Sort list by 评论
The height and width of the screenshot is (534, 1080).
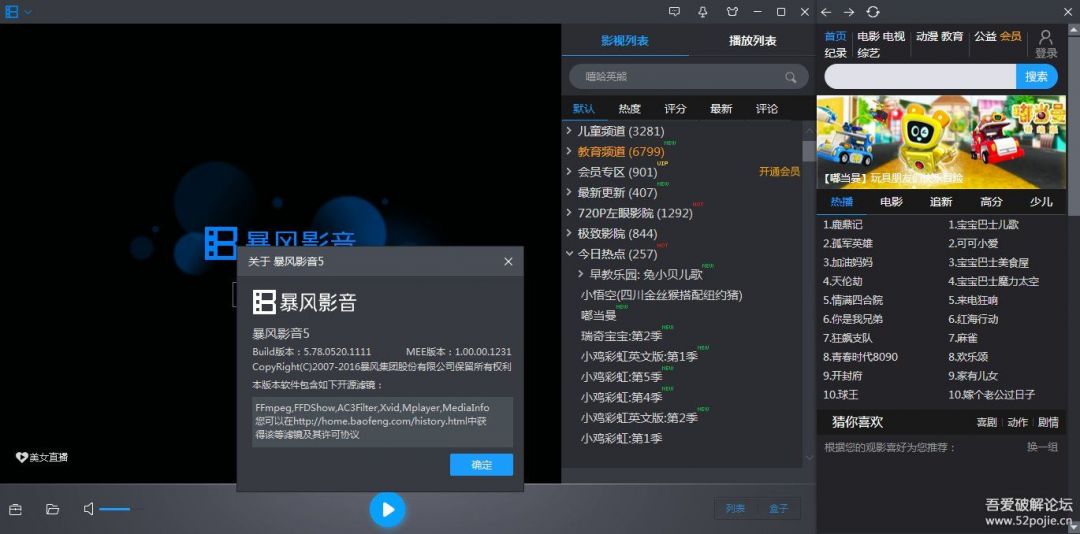tap(767, 109)
